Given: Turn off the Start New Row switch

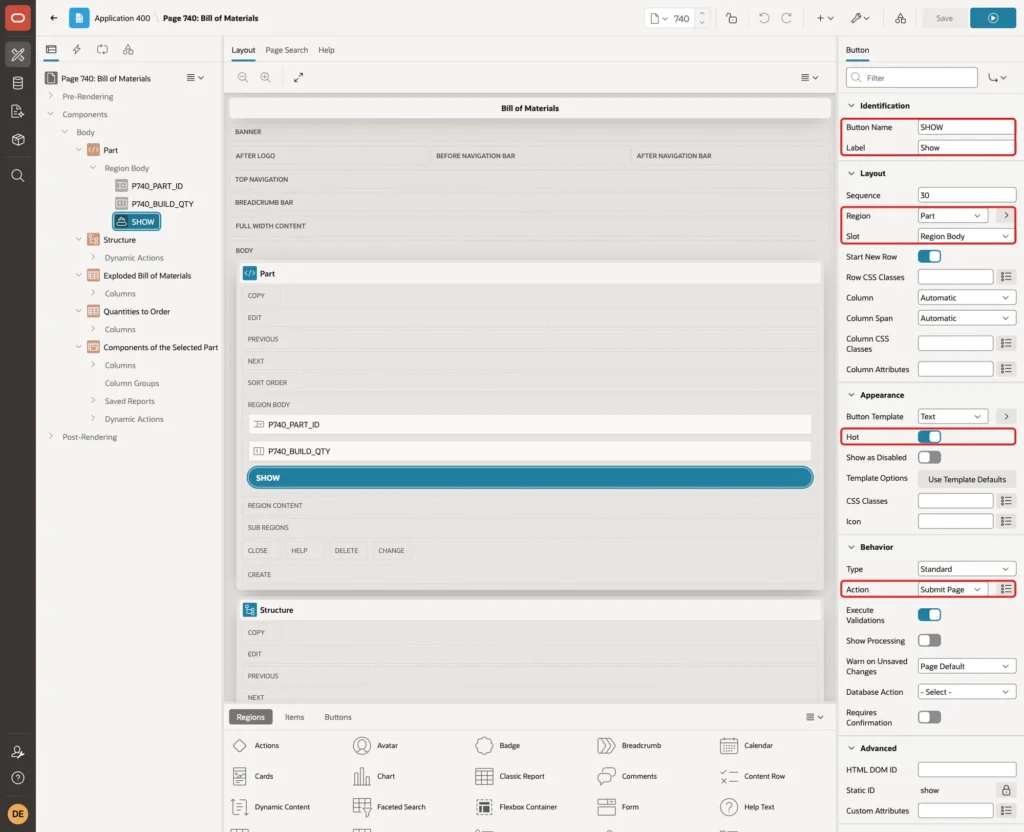Looking at the screenshot, I should [929, 257].
